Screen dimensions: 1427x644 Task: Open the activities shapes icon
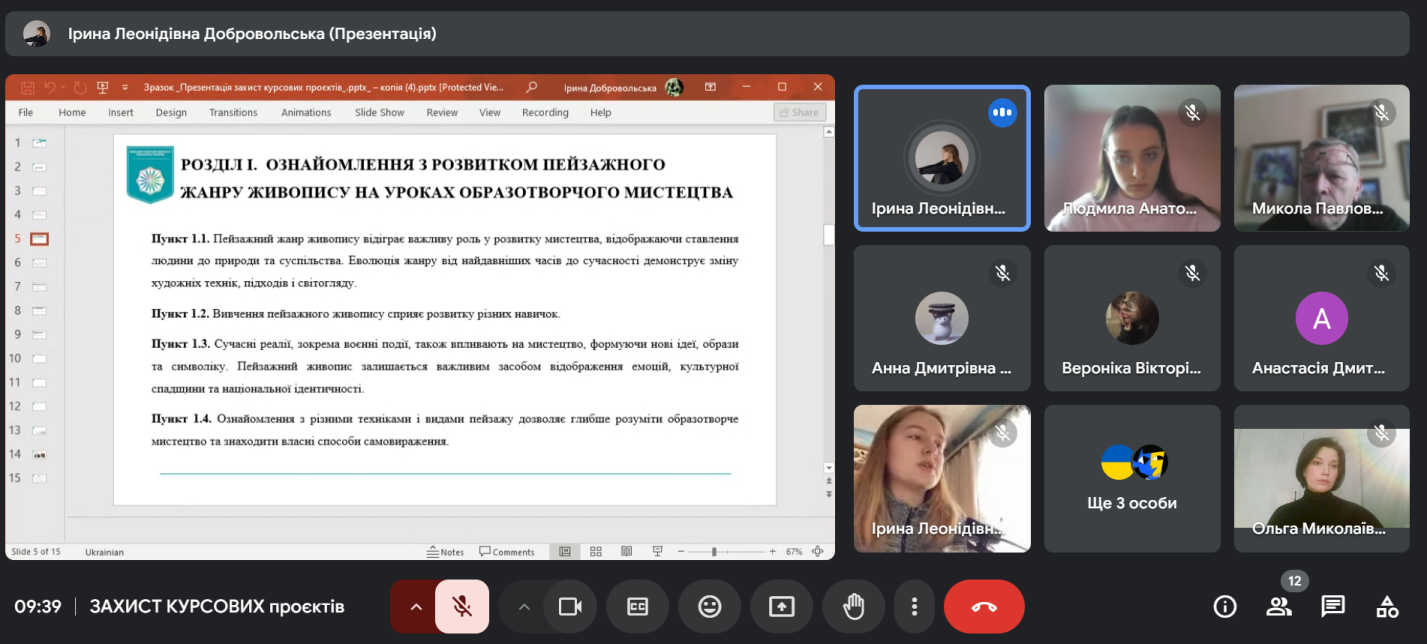pos(1386,606)
